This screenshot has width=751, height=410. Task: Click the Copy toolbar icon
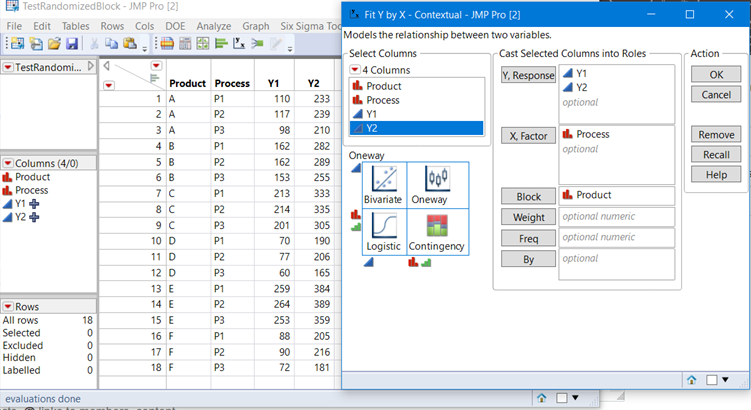[x=112, y=44]
